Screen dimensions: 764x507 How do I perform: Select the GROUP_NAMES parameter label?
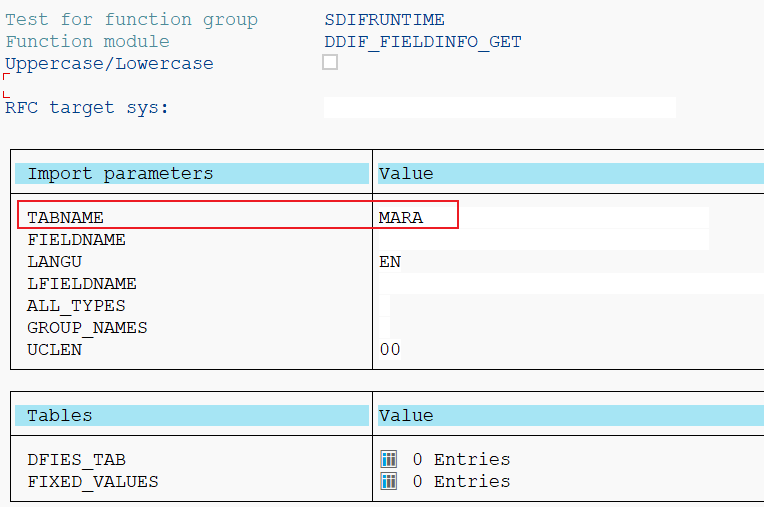click(87, 328)
